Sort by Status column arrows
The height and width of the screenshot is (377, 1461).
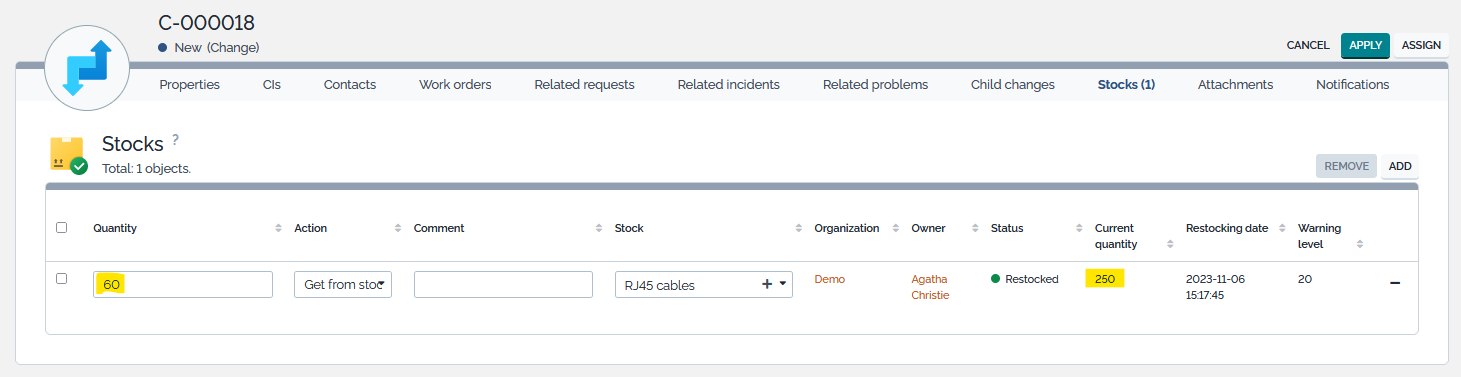point(1079,228)
